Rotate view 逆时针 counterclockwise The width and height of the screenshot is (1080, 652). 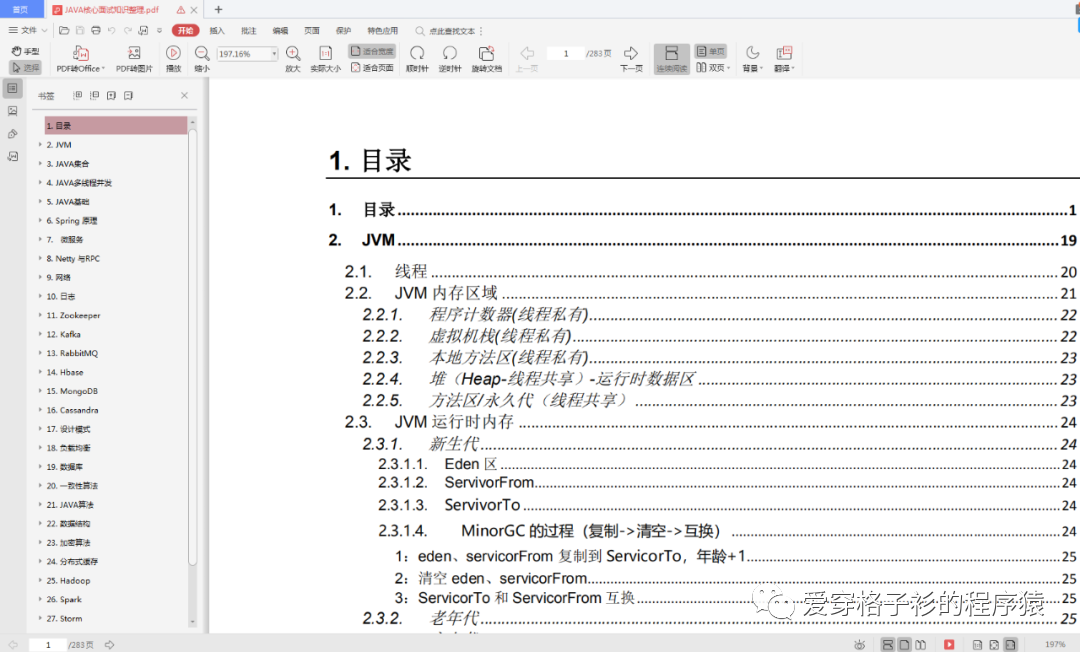pos(450,59)
